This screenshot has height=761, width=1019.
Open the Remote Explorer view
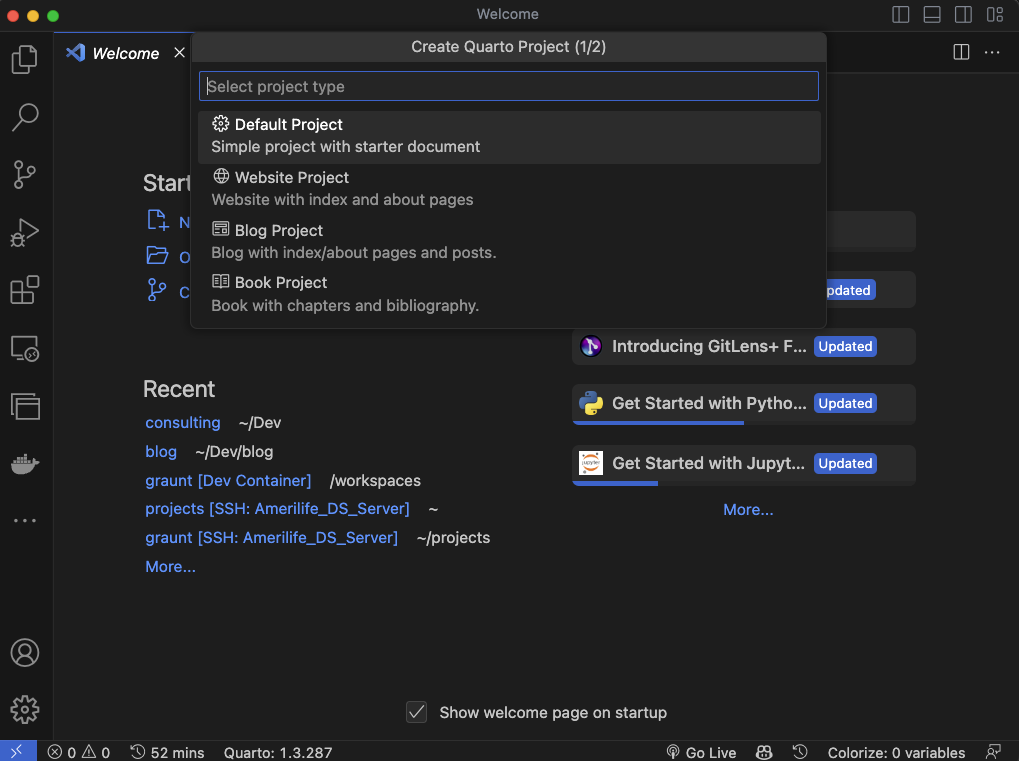[25, 349]
